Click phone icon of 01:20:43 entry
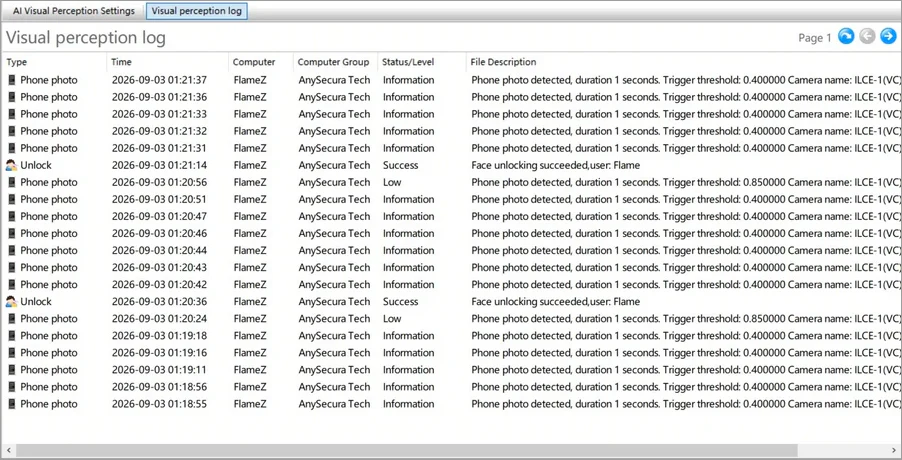This screenshot has width=902, height=460. click(x=12, y=267)
